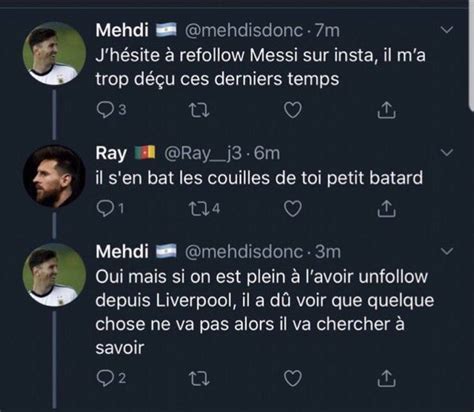Open options chevron on Mehdi's 3m tweet
This screenshot has width=474, height=412.
click(x=447, y=251)
